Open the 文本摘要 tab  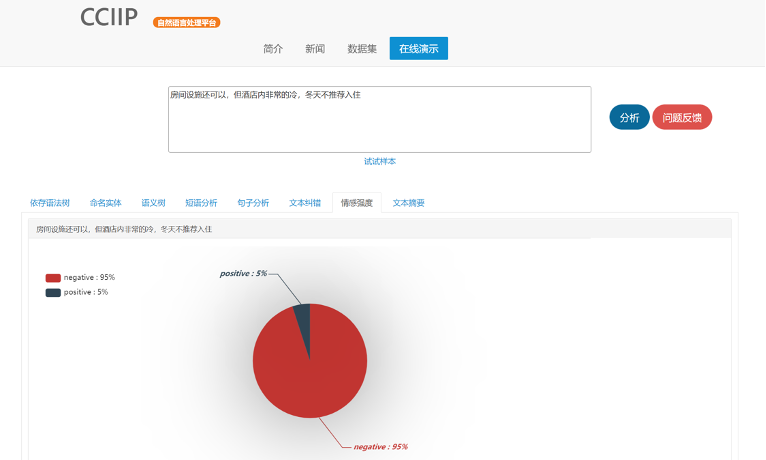(408, 202)
